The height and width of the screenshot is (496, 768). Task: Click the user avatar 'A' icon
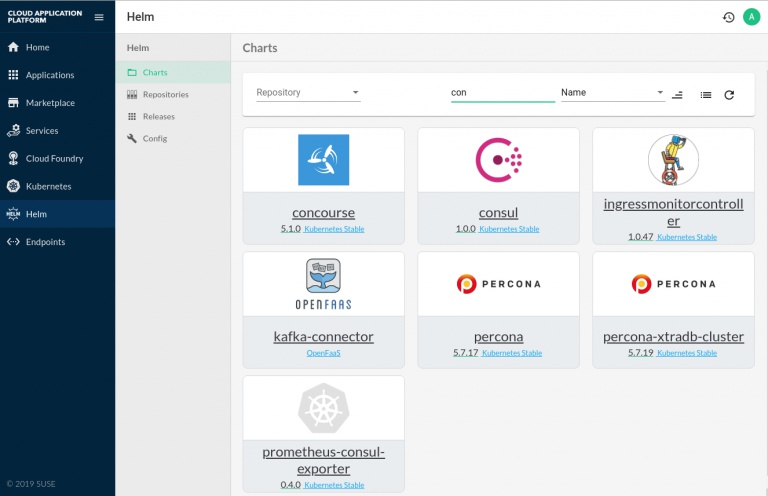pos(751,17)
